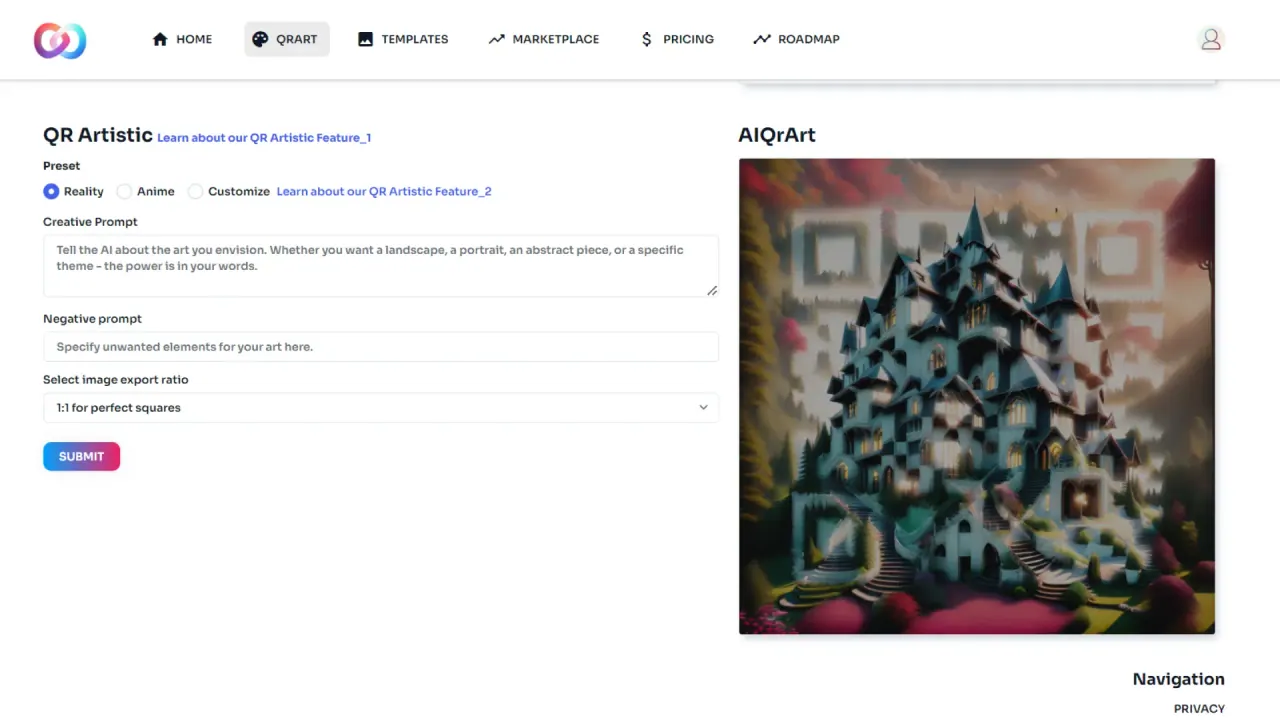
Task: Select the Anime preset
Action: click(124, 191)
